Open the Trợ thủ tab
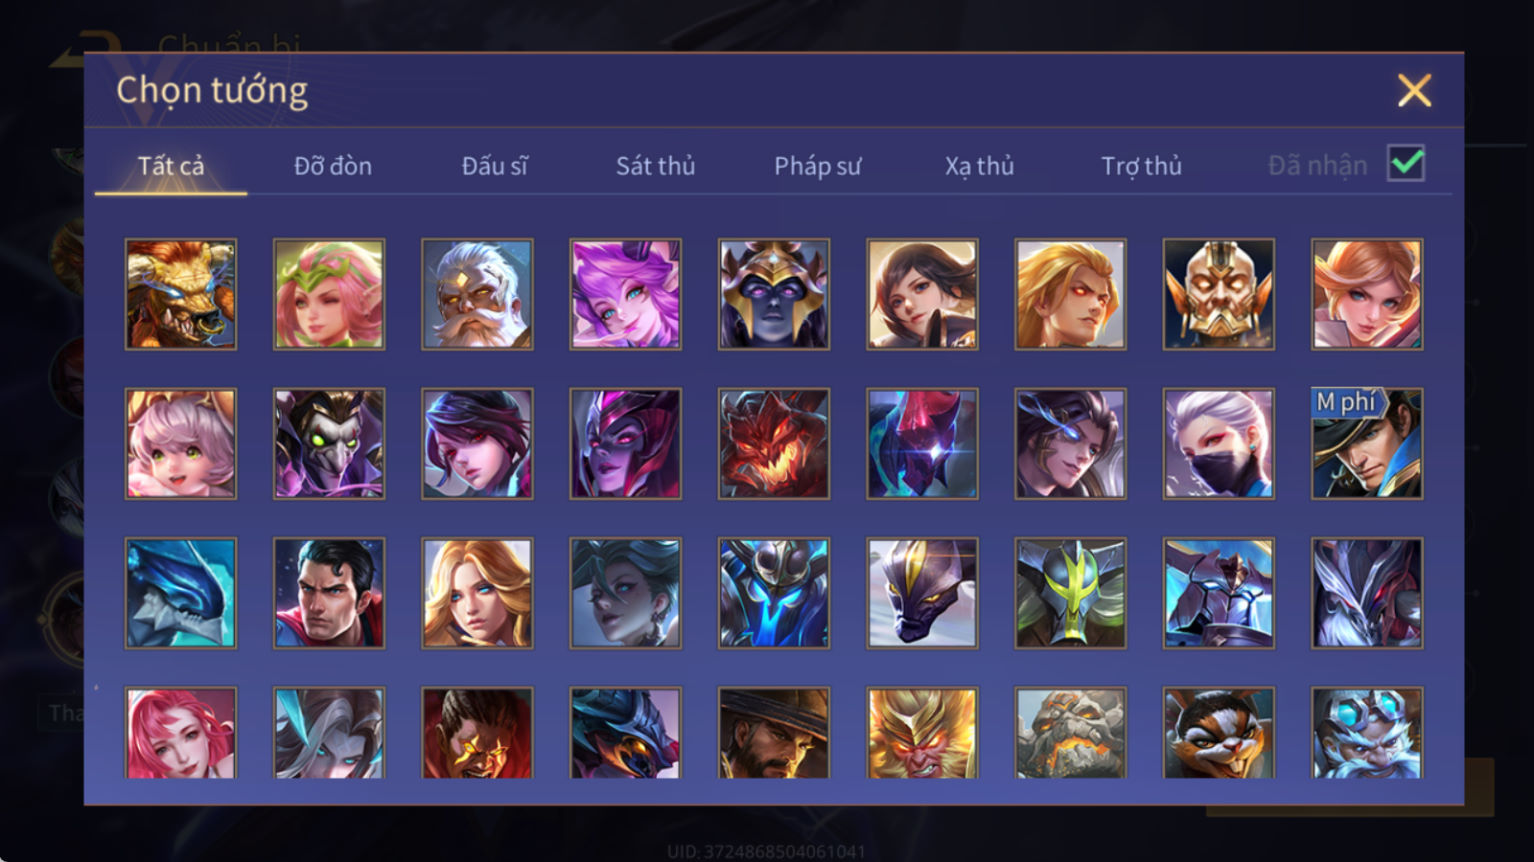The height and width of the screenshot is (862, 1534). click(x=1141, y=166)
